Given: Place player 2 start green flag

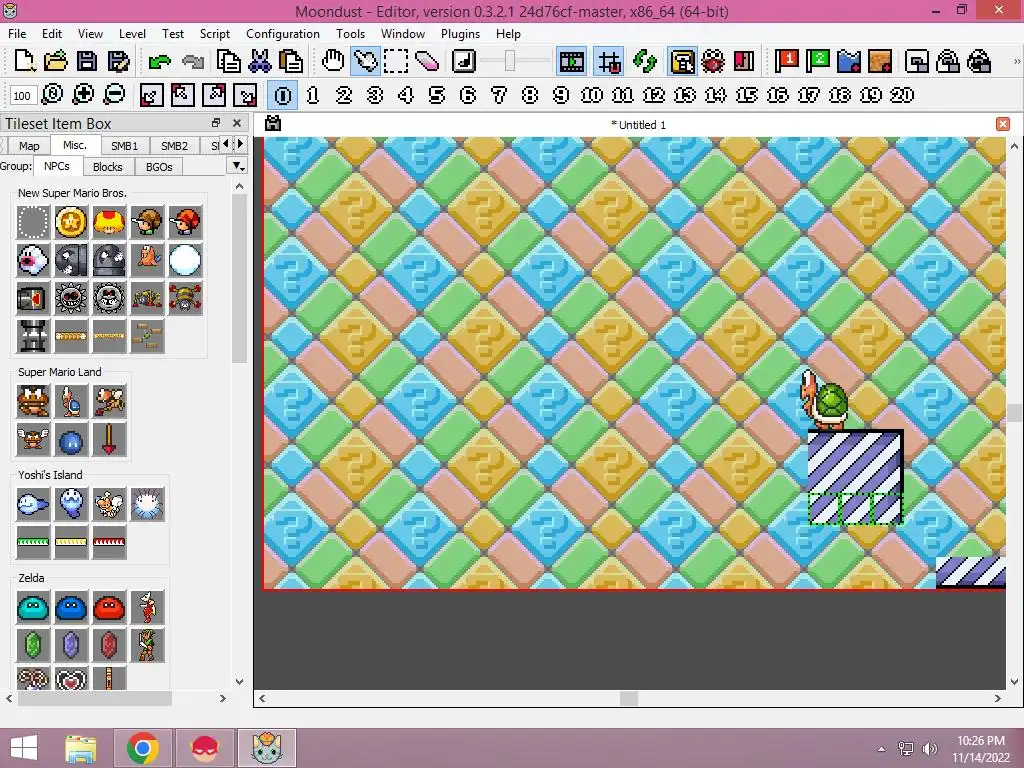Looking at the screenshot, I should 817,61.
